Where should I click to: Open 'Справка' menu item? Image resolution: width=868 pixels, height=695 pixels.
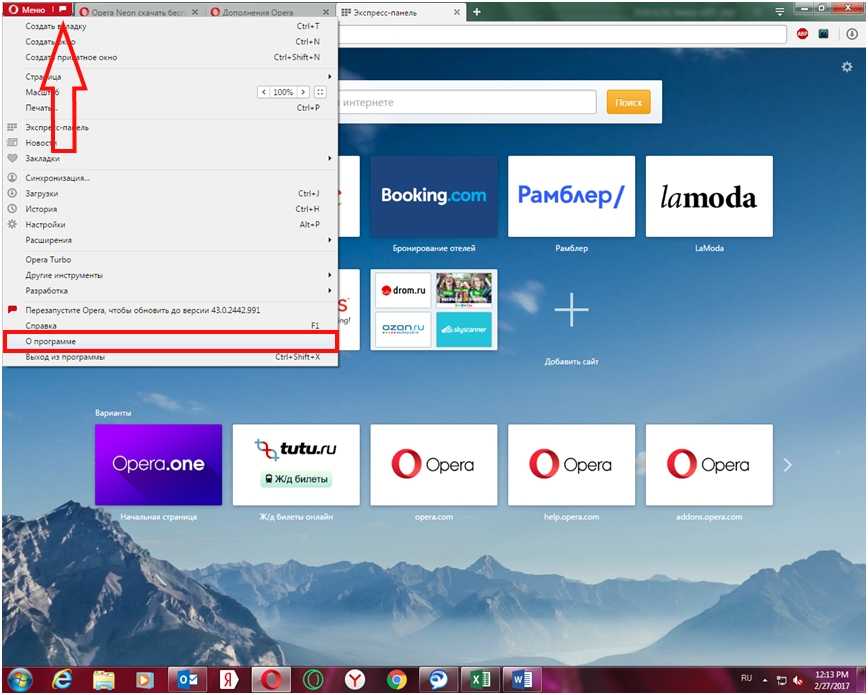pyautogui.click(x=170, y=326)
